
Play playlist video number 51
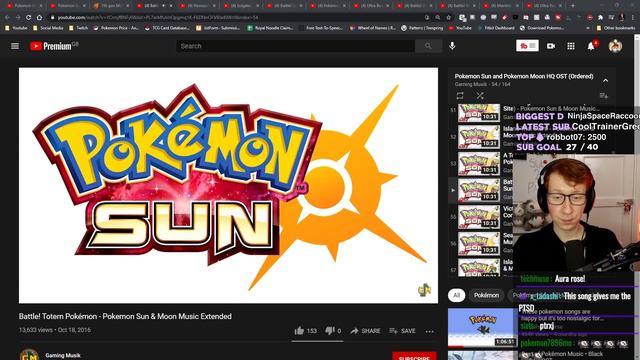point(479,112)
